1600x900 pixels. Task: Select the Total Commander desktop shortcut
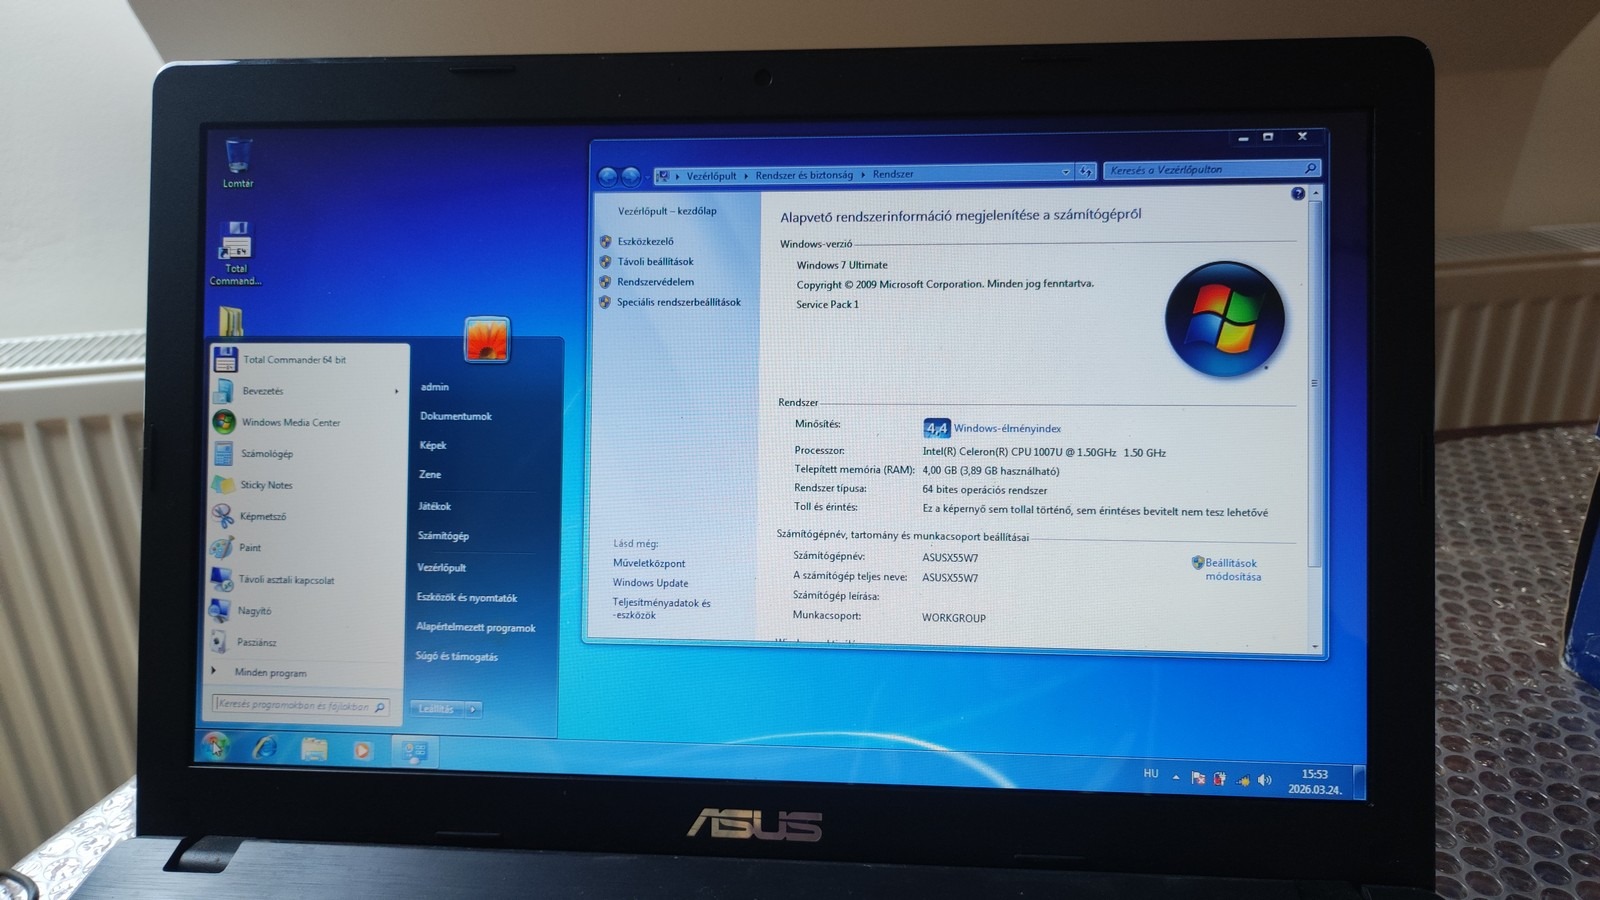(x=235, y=254)
